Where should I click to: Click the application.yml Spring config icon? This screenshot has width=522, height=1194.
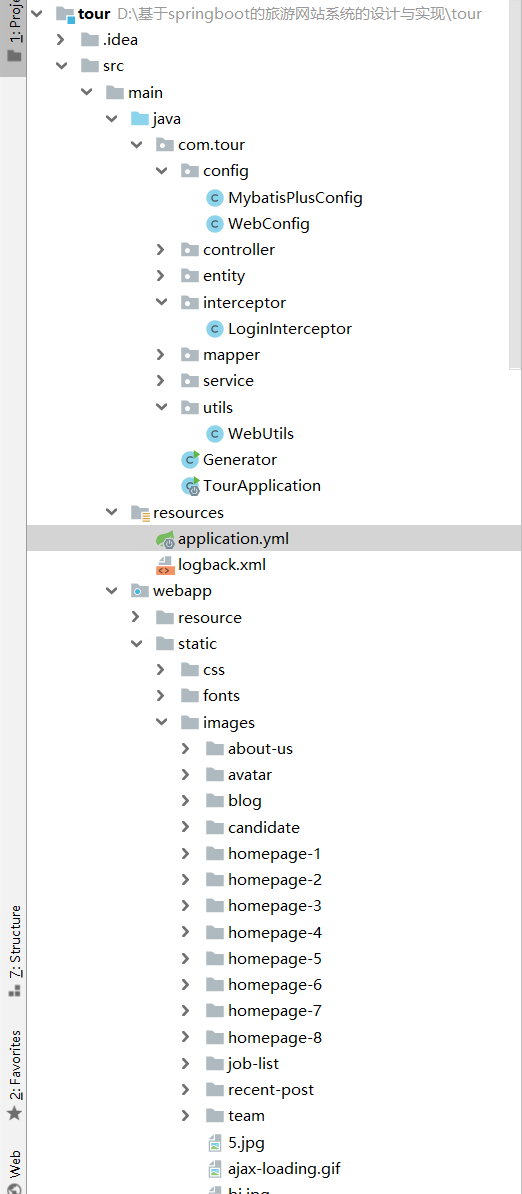[x=164, y=539]
